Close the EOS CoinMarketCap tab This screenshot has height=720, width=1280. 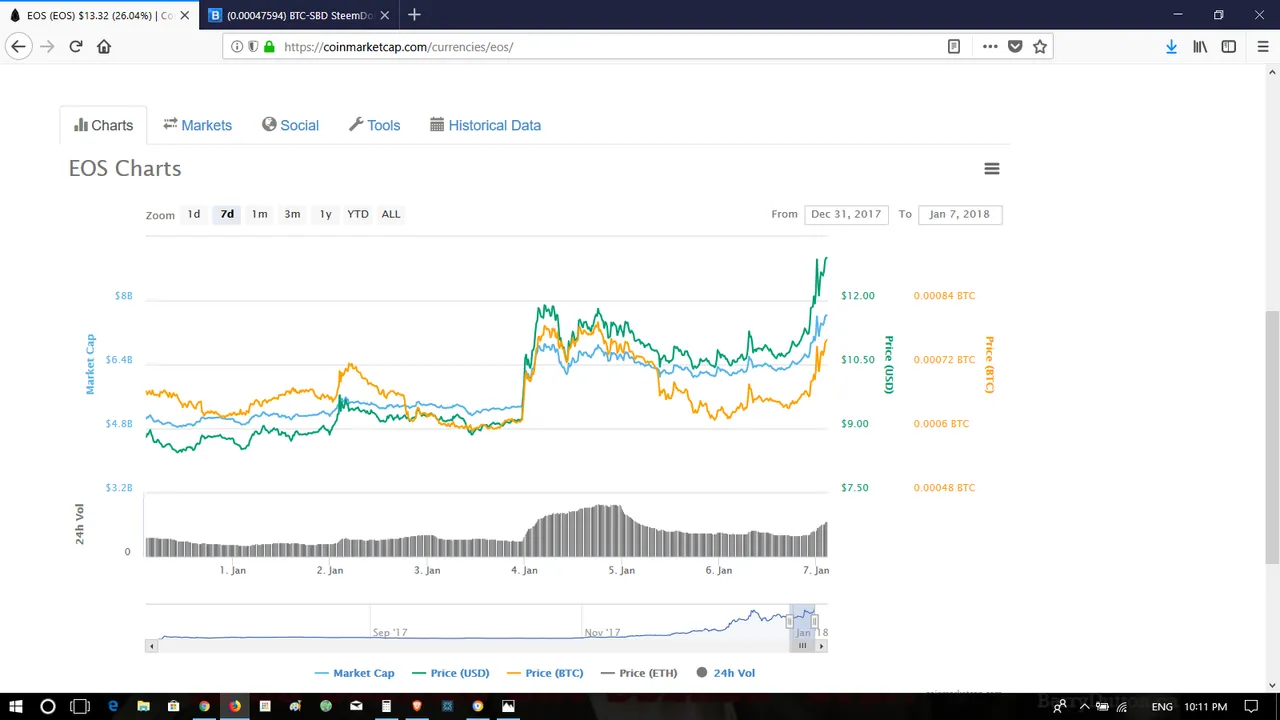tap(185, 16)
